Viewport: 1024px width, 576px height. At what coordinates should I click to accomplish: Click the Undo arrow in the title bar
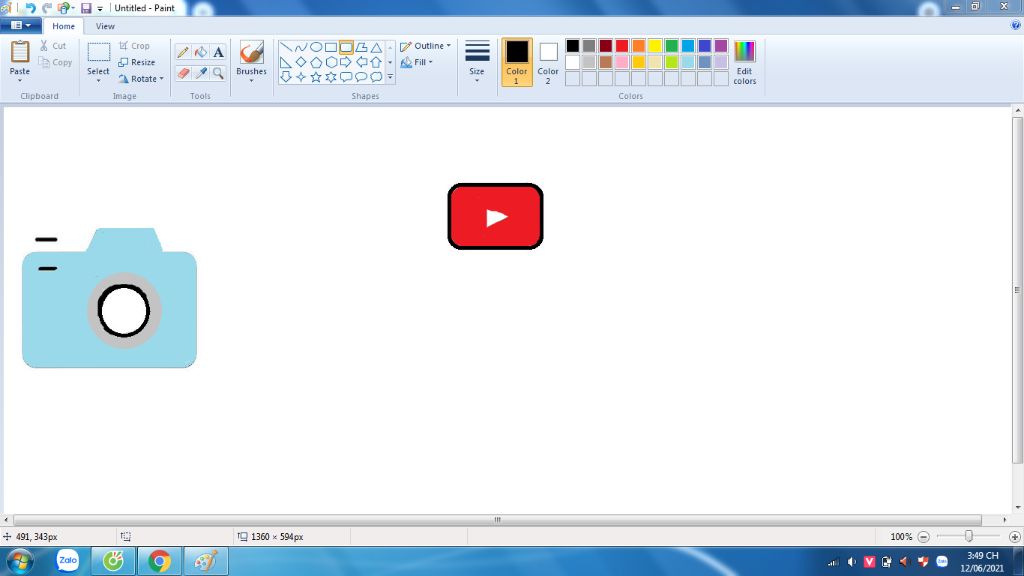(30, 8)
